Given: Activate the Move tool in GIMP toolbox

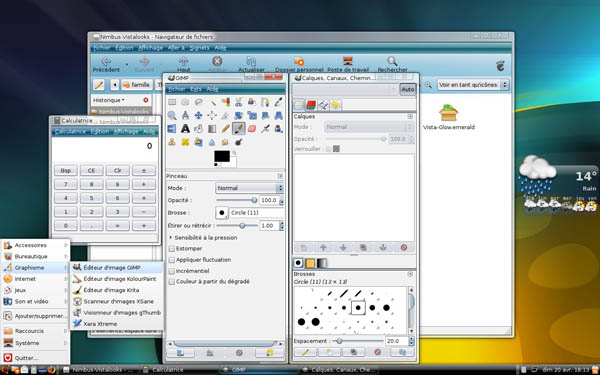Looking at the screenshot, I should 199,115.
